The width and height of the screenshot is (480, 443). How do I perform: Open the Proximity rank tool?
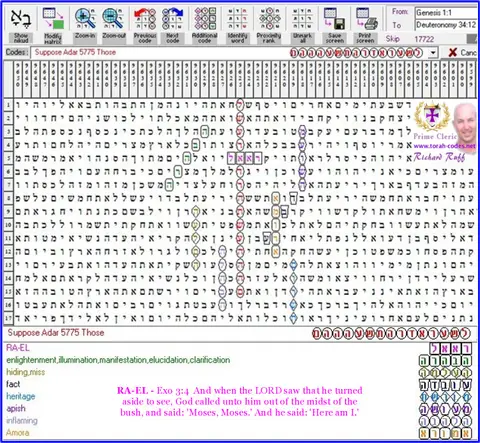point(269,25)
